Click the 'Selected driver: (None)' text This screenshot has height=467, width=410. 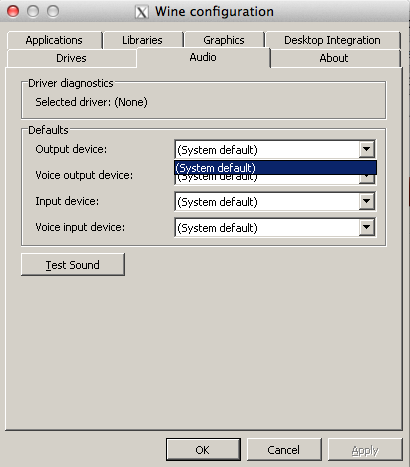coord(91,102)
